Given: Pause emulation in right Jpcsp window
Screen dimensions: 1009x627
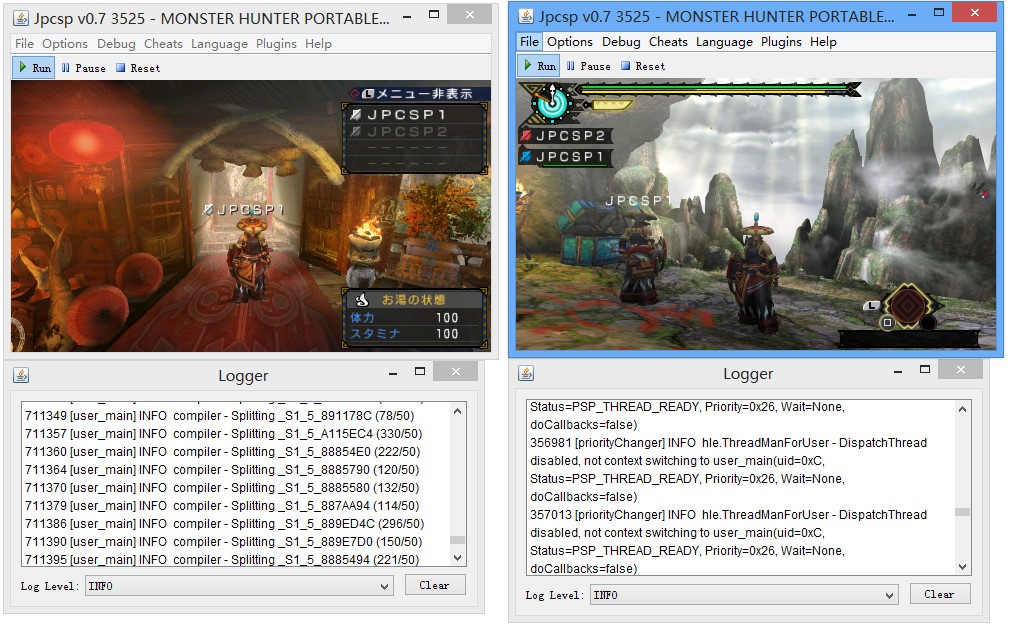Looking at the screenshot, I should click(x=588, y=66).
